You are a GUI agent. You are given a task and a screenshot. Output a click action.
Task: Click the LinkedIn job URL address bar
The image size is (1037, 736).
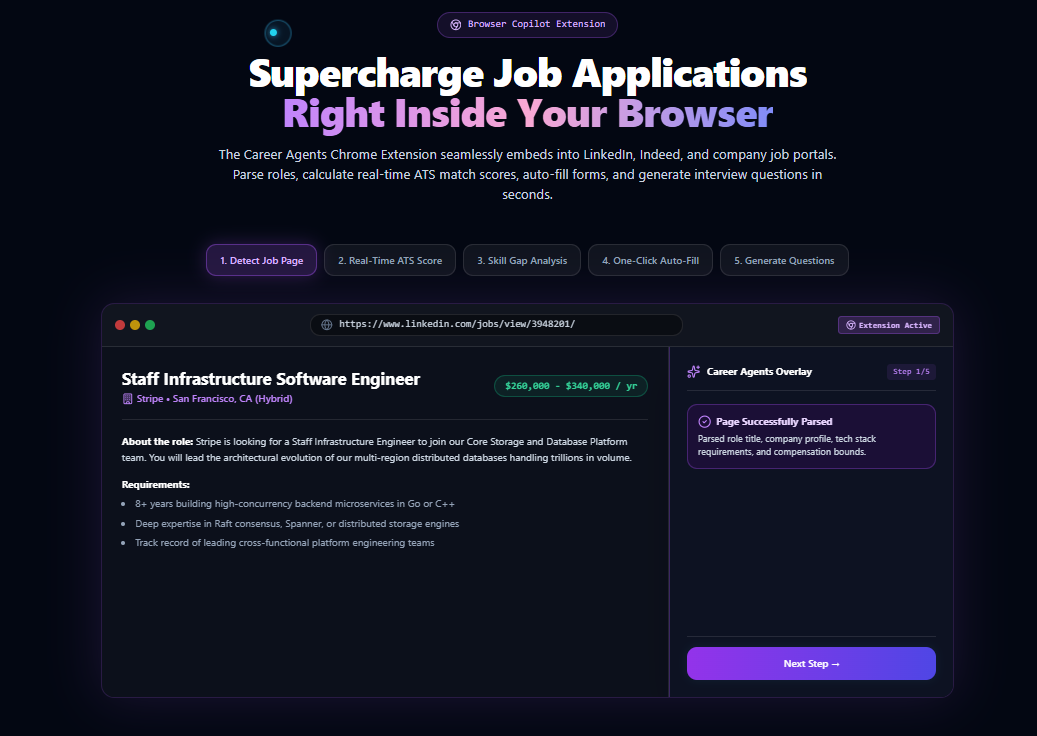pyautogui.click(x=496, y=325)
